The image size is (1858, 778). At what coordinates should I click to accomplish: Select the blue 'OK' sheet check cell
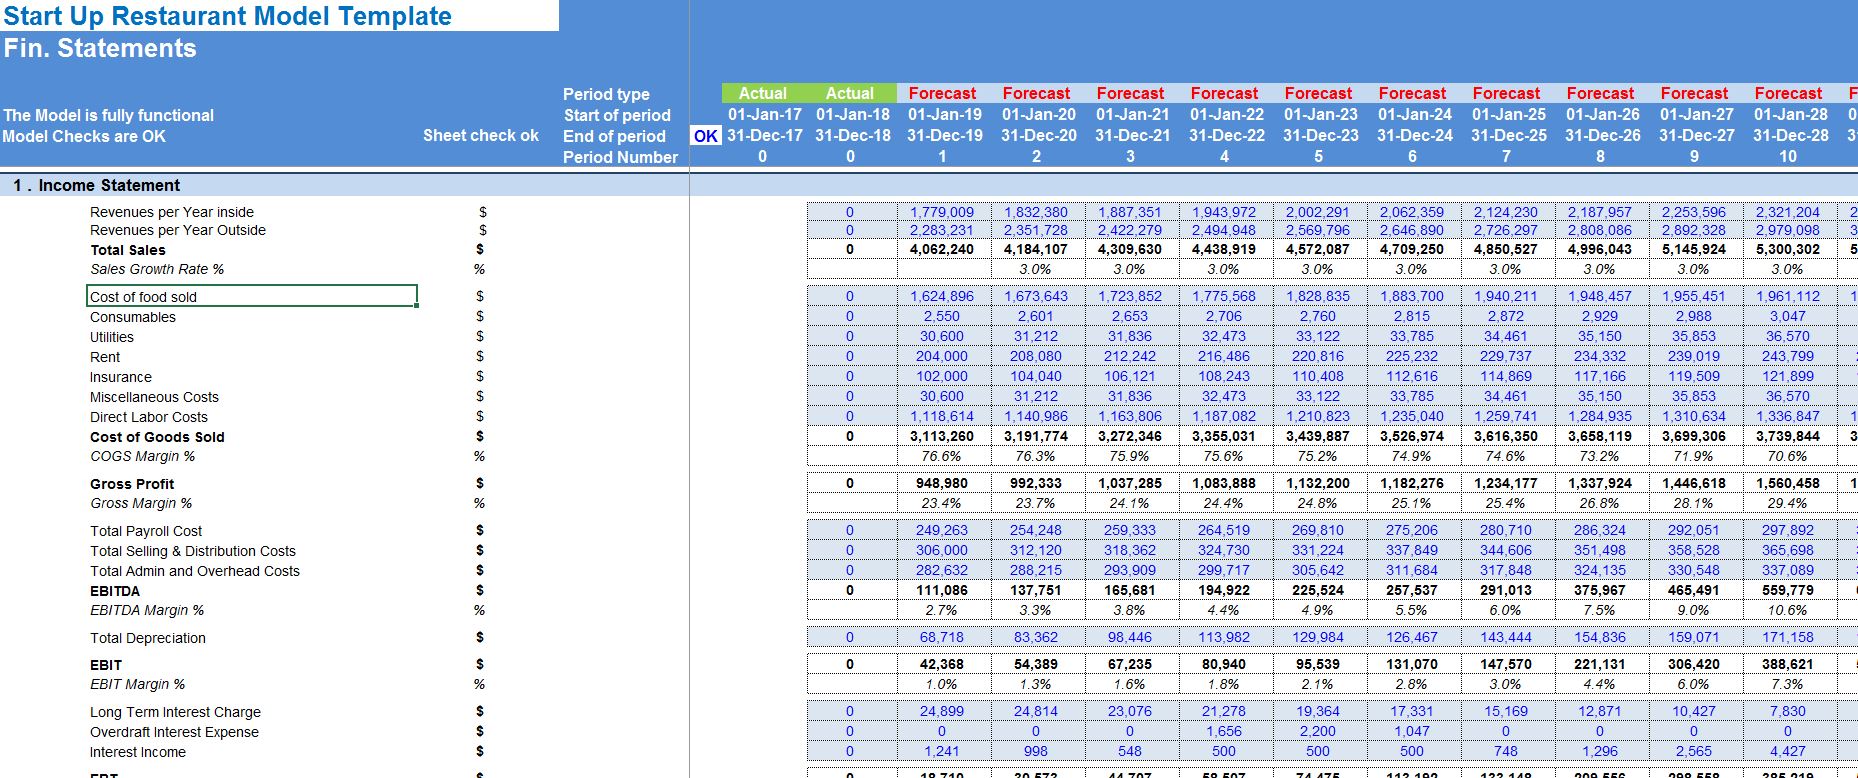coord(706,136)
